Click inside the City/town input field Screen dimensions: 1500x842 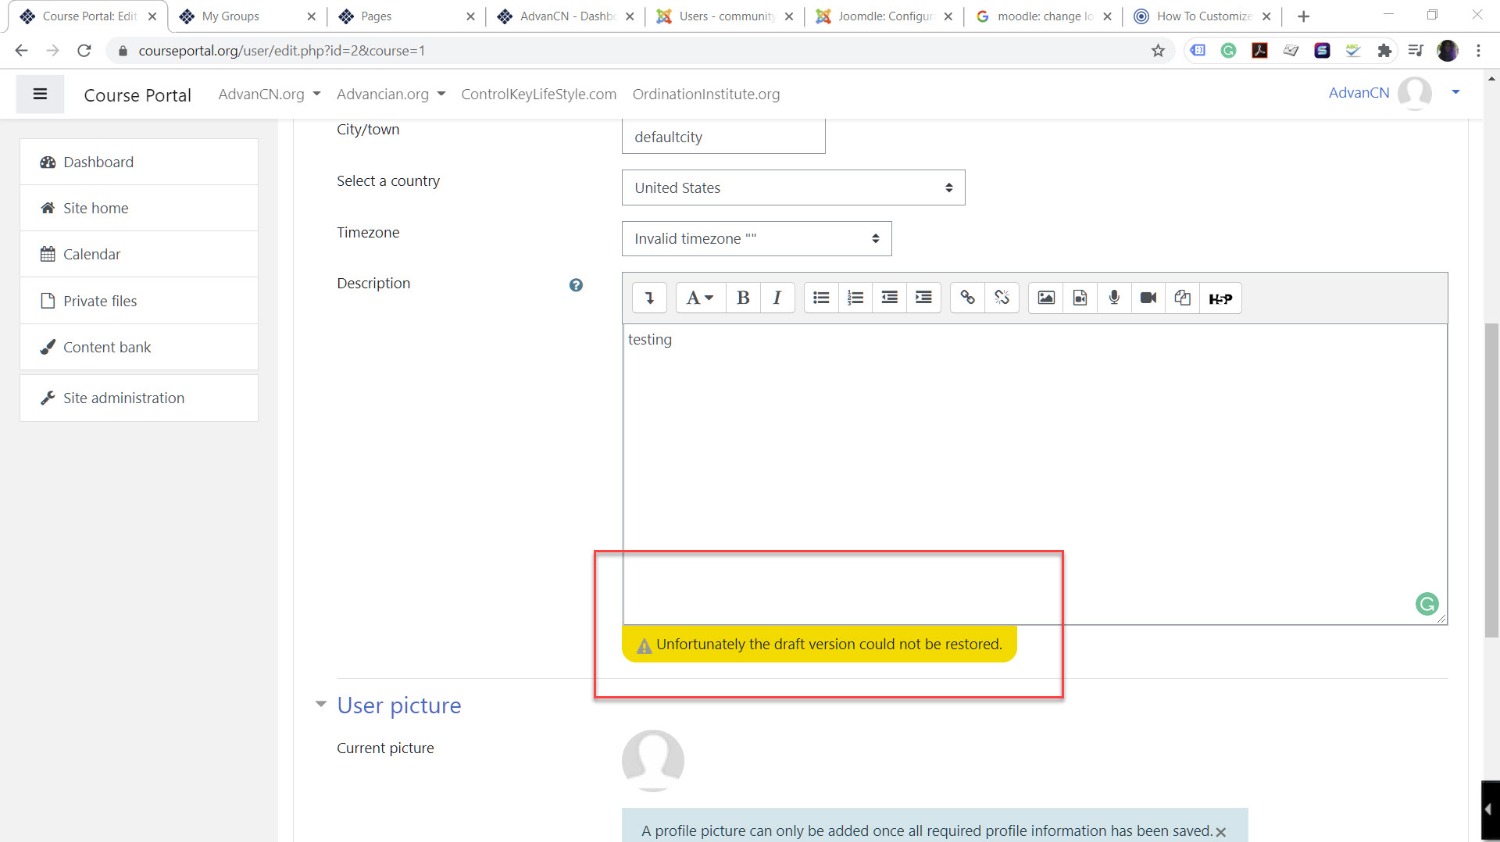click(723, 137)
